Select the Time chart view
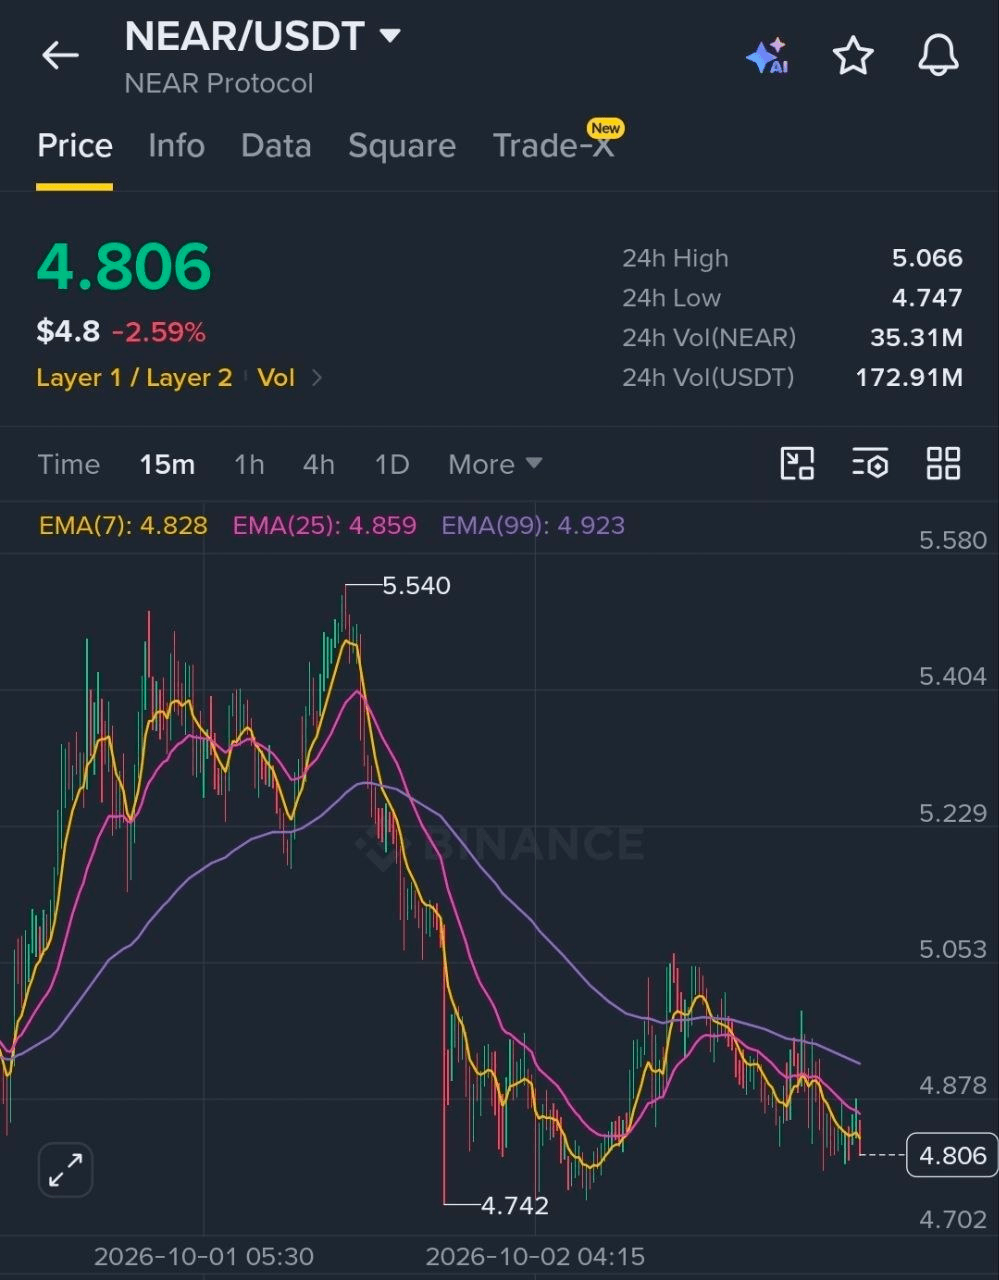The height and width of the screenshot is (1280, 999). click(x=69, y=464)
